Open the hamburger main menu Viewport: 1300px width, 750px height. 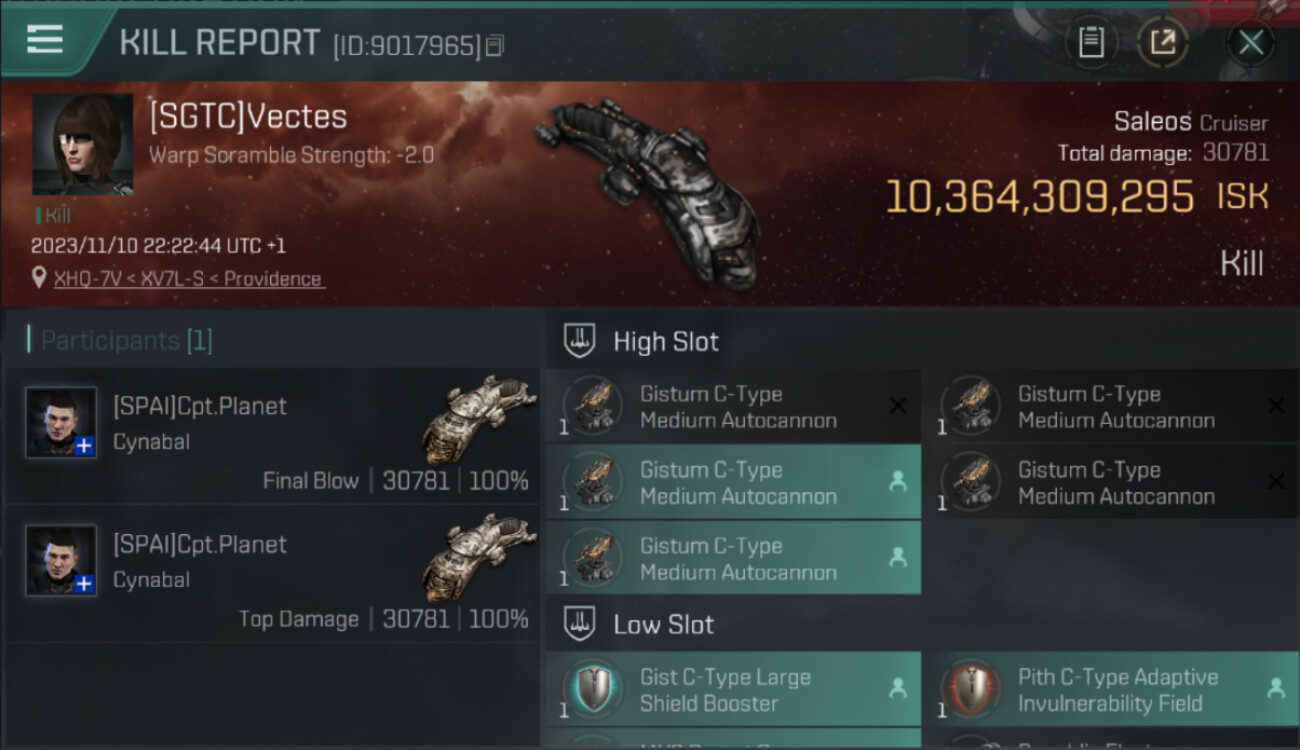pos(45,40)
